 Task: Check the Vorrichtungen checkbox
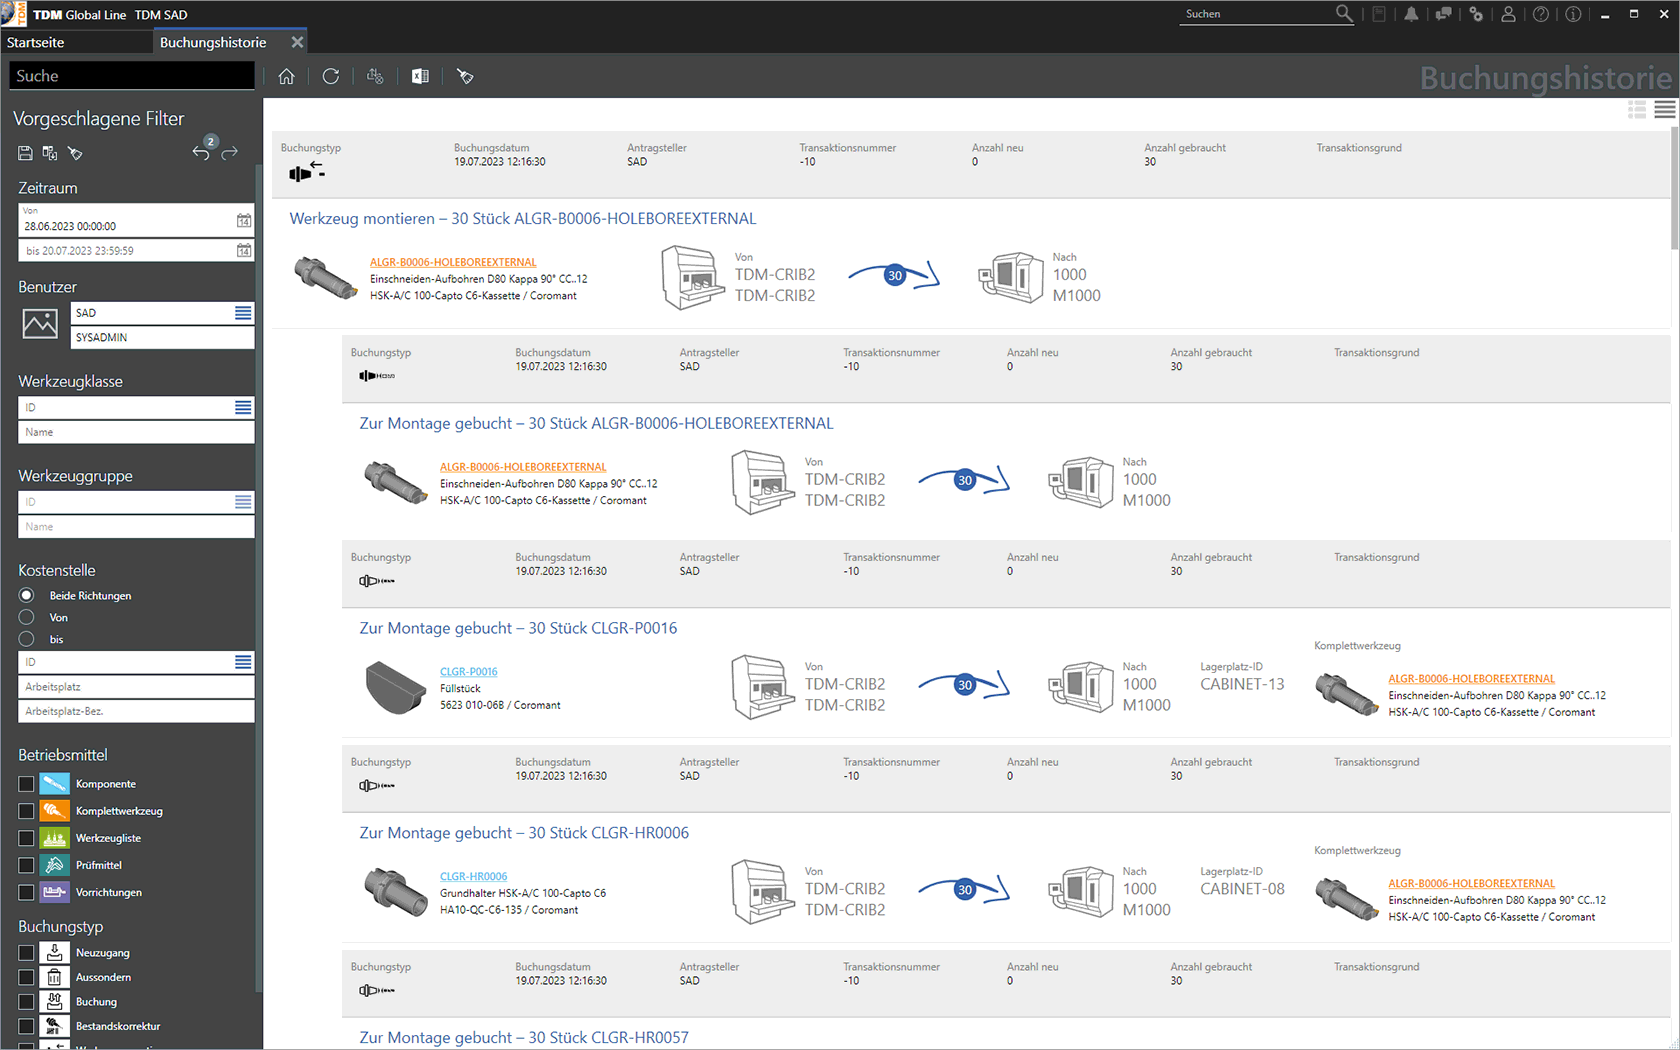26,892
